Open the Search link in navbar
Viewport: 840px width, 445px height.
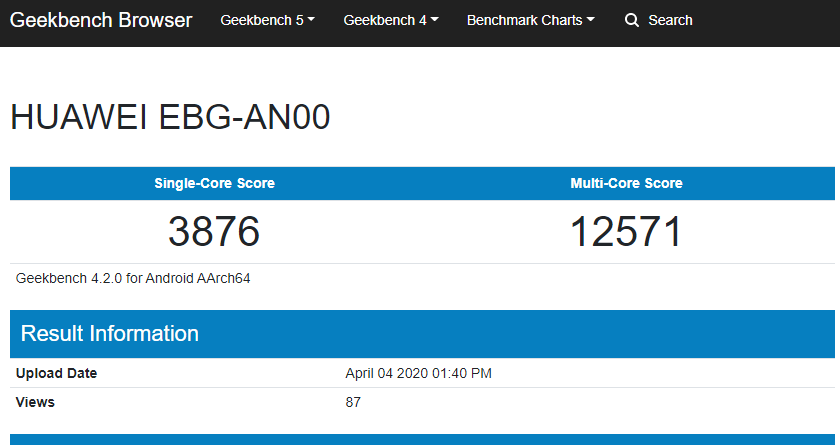click(670, 20)
